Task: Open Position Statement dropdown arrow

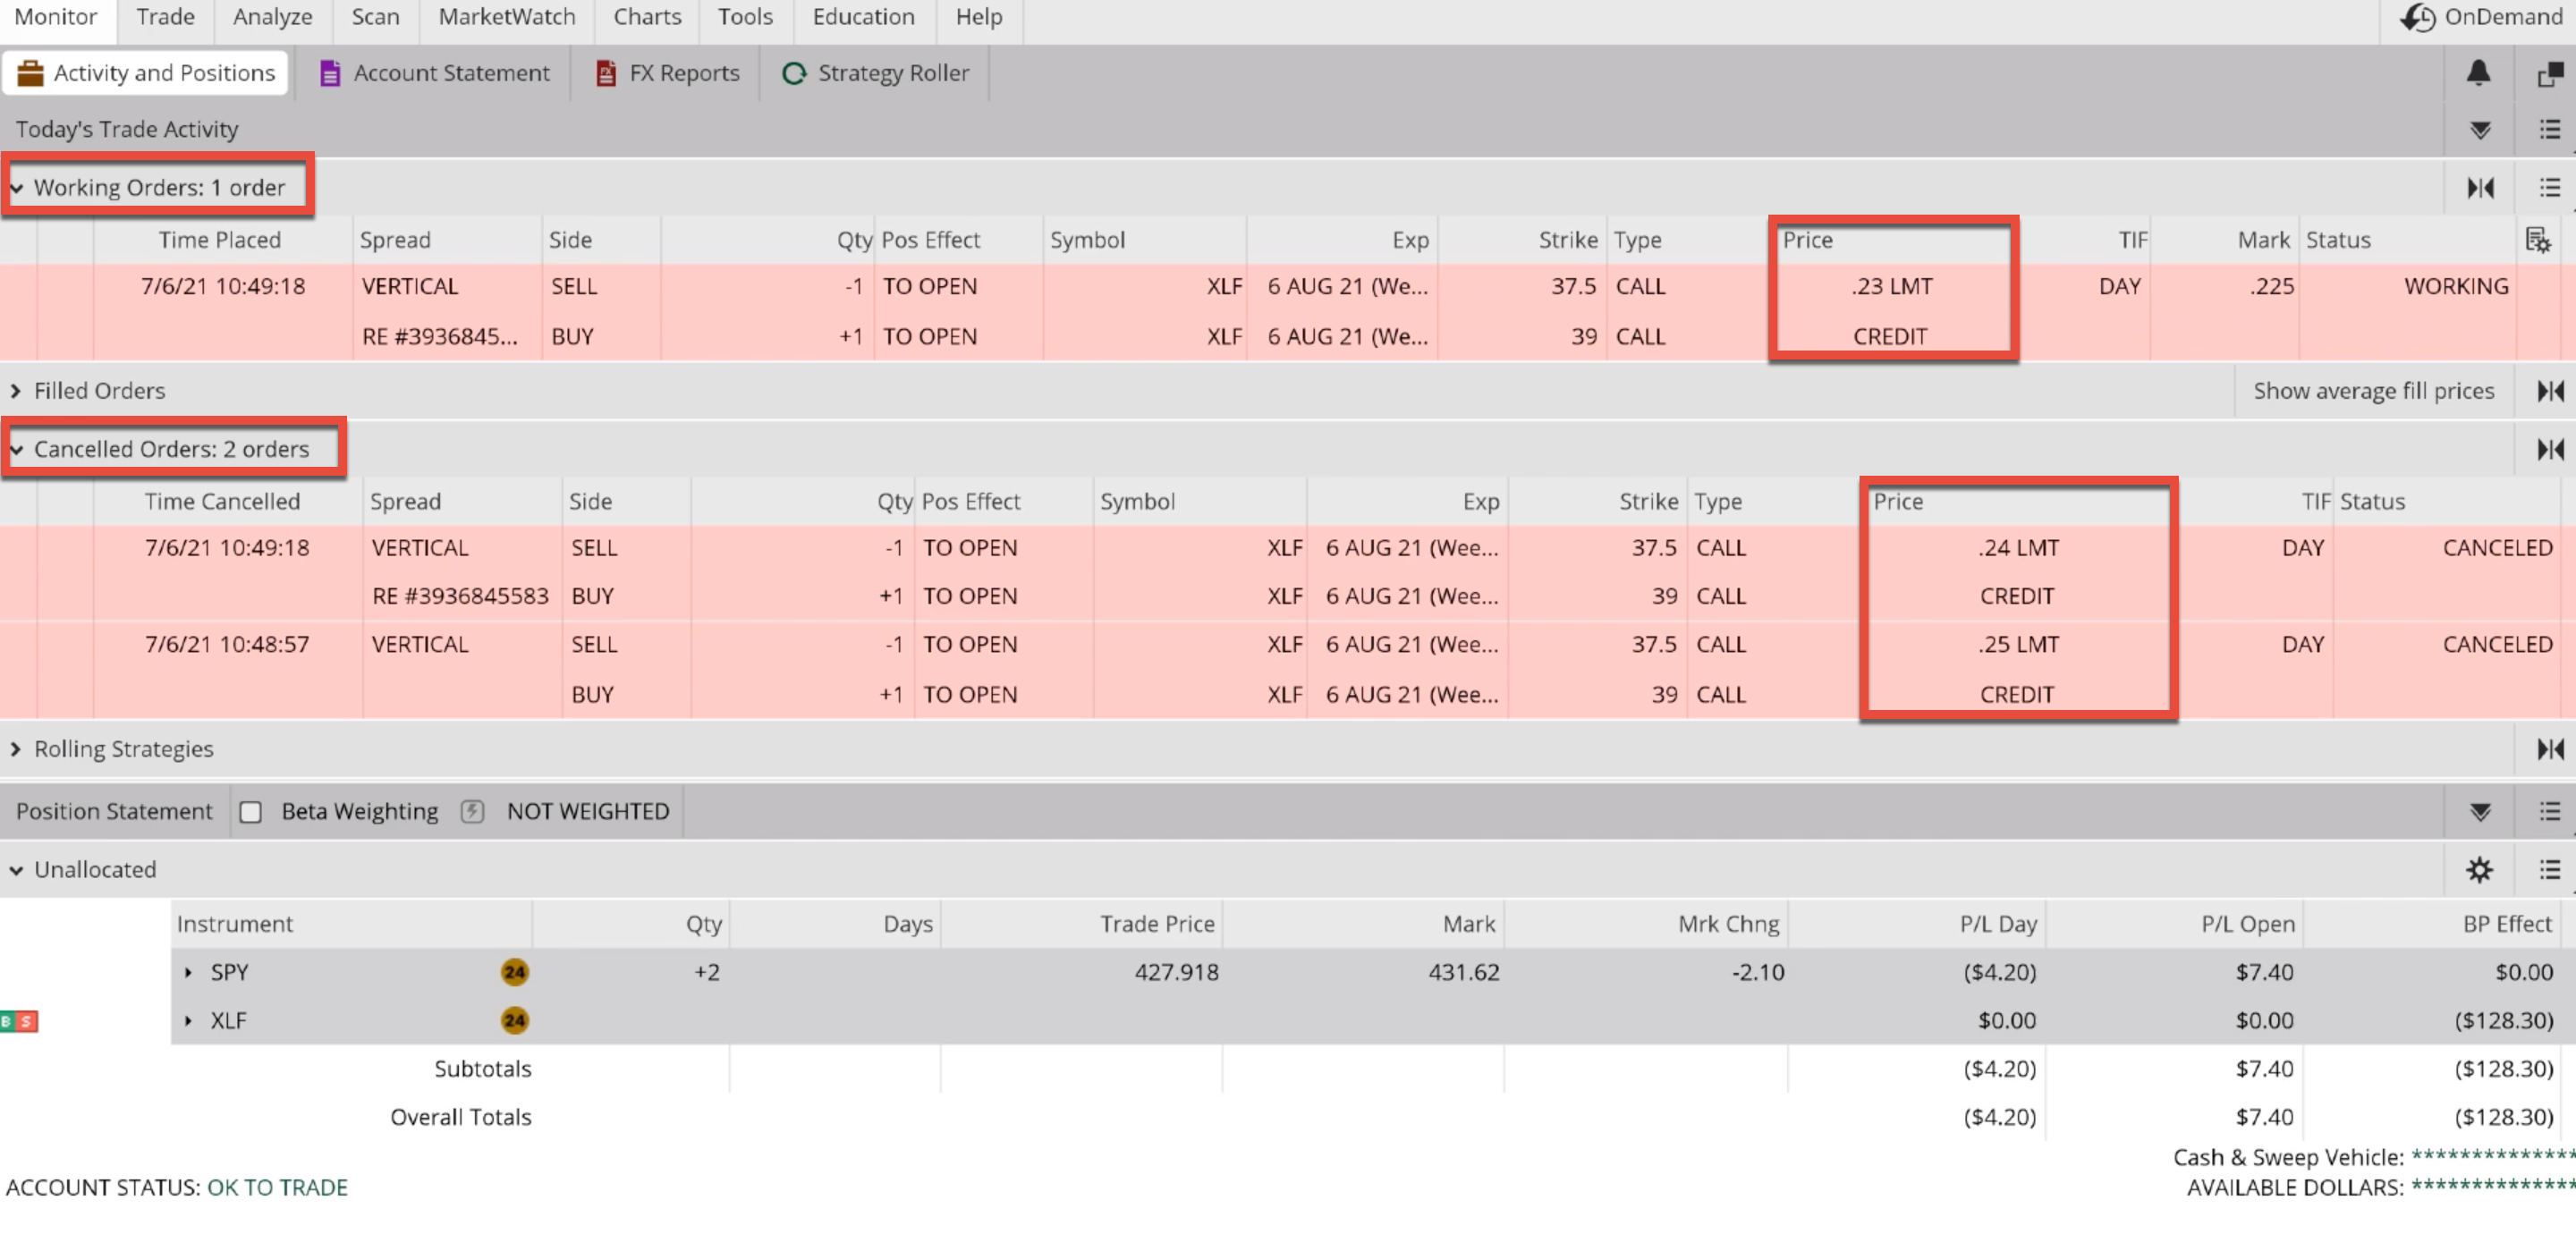Action: [2480, 812]
